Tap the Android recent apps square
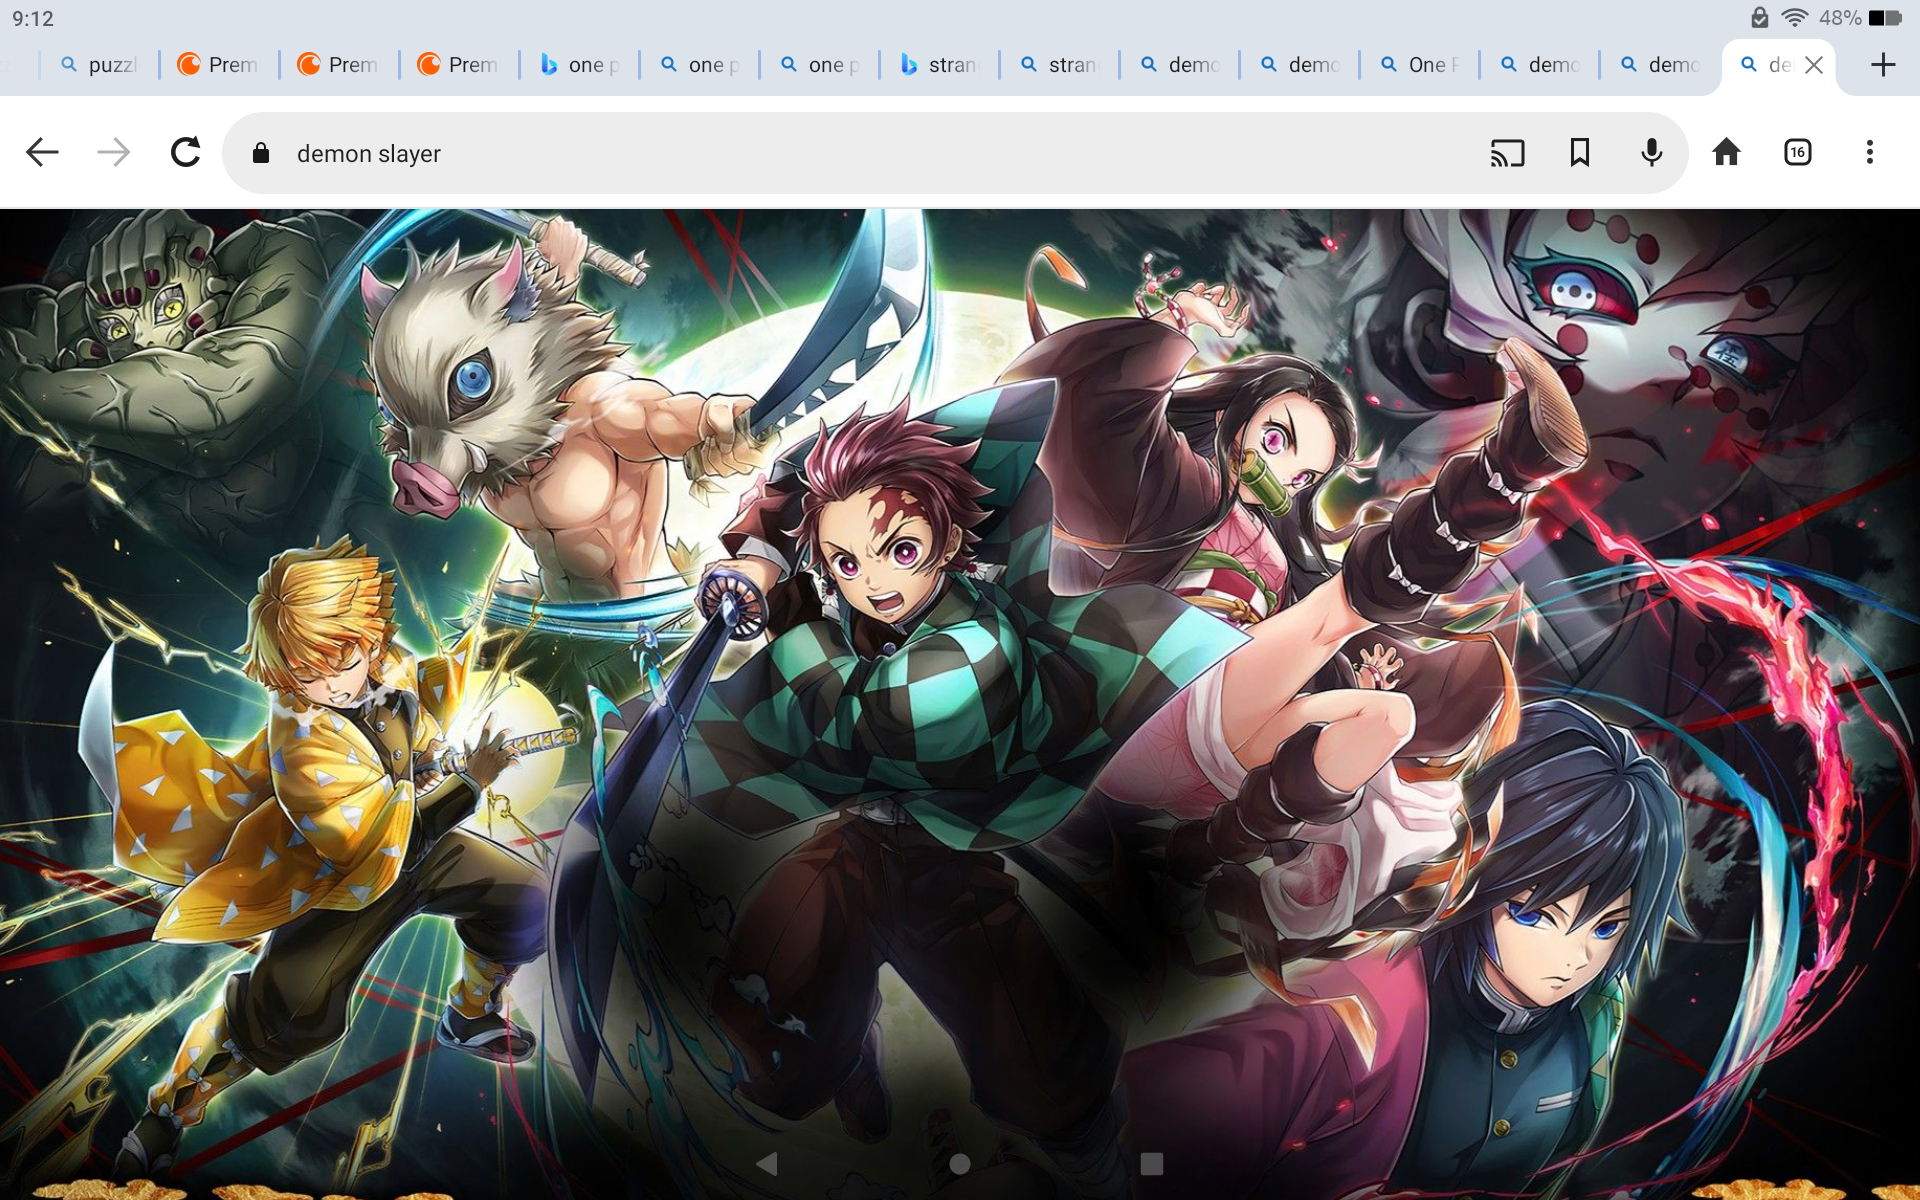 coord(1152,1163)
